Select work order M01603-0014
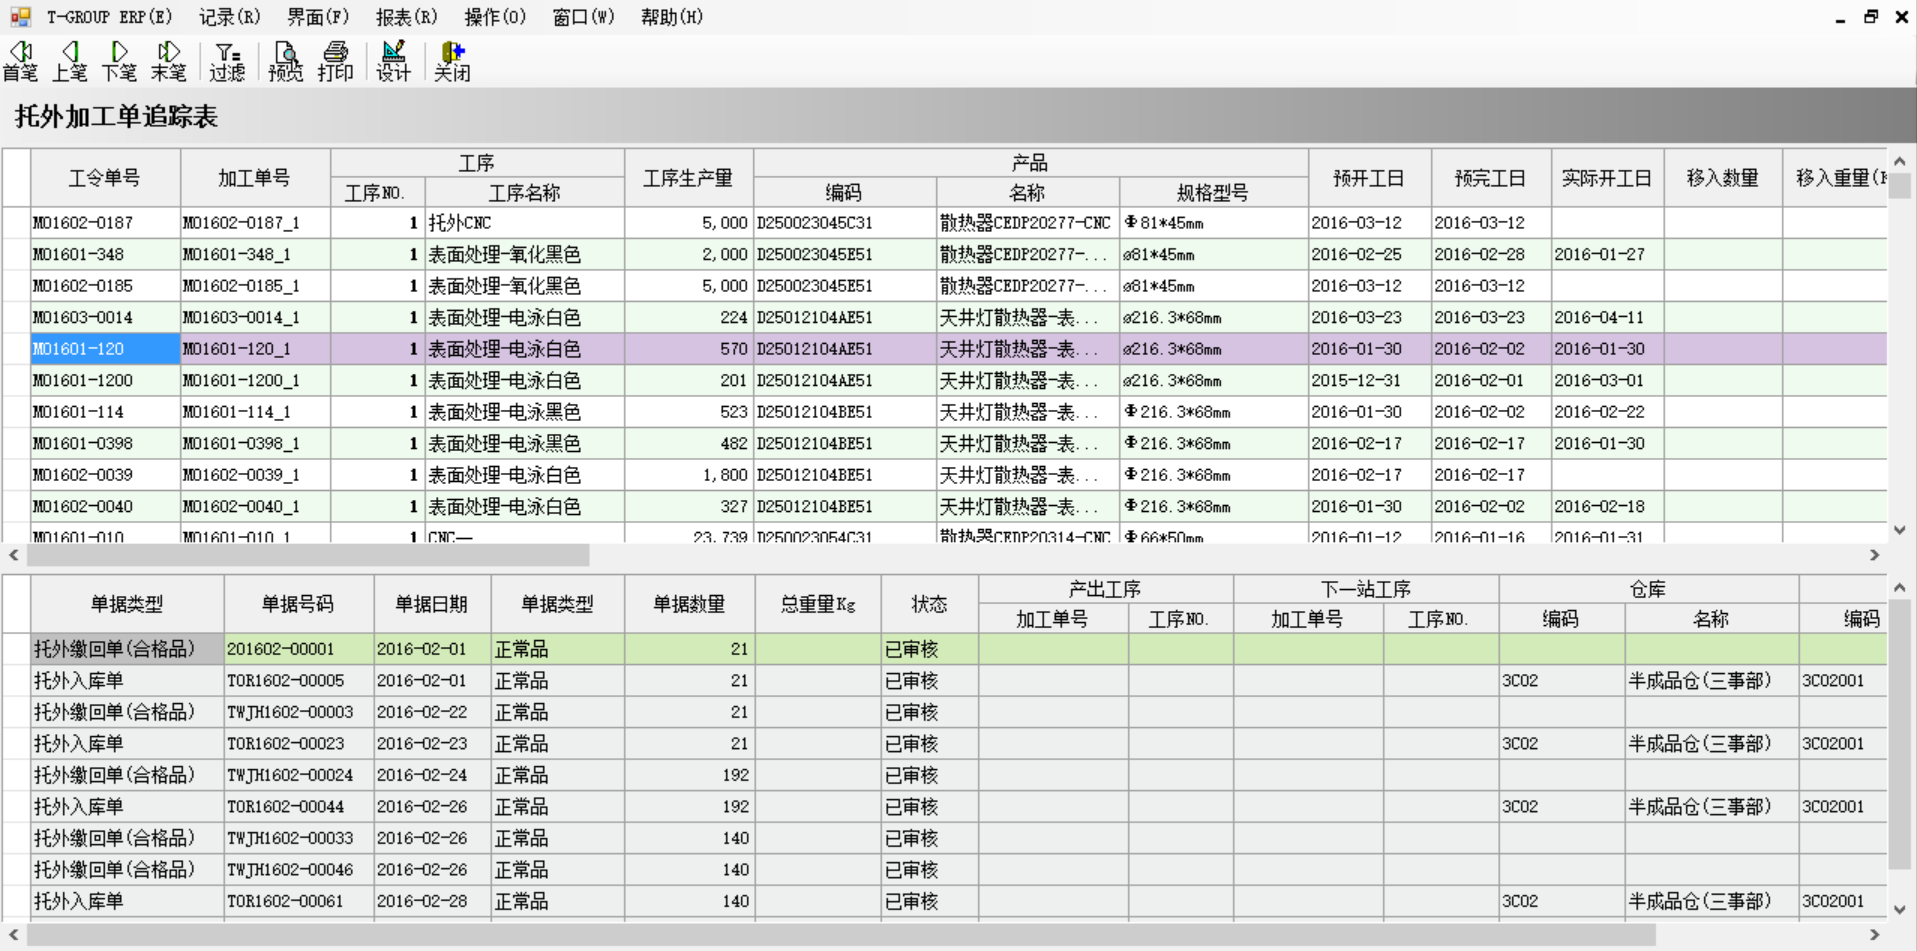The image size is (1917, 951). point(105,318)
